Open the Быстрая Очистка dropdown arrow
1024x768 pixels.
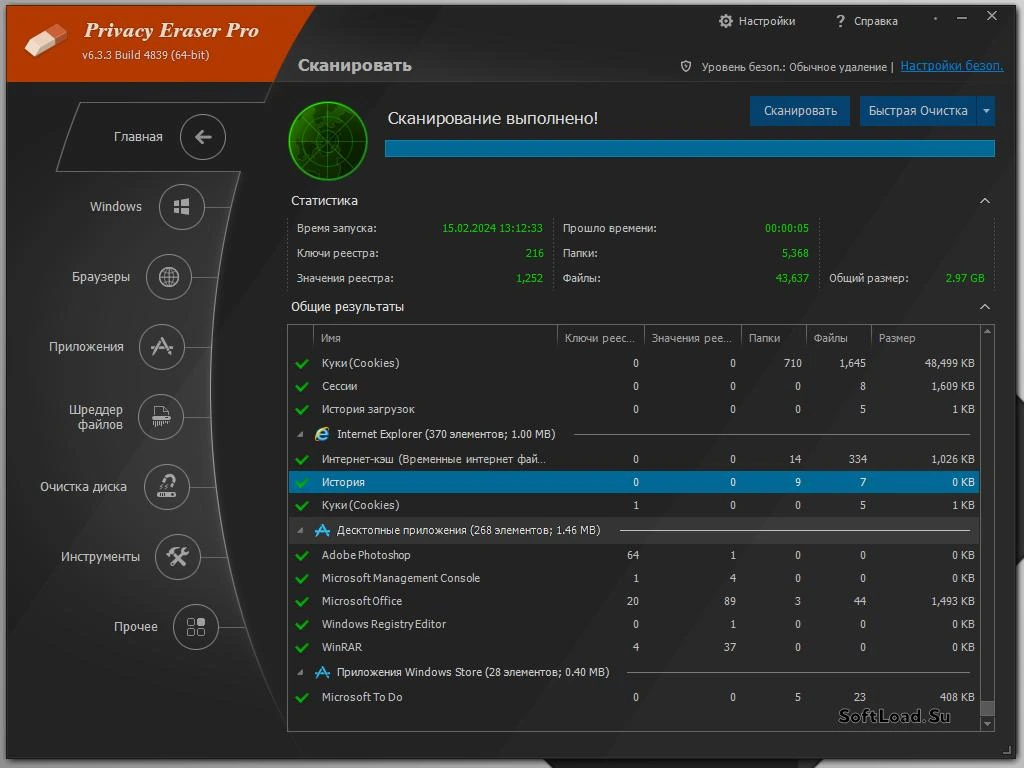pos(986,111)
